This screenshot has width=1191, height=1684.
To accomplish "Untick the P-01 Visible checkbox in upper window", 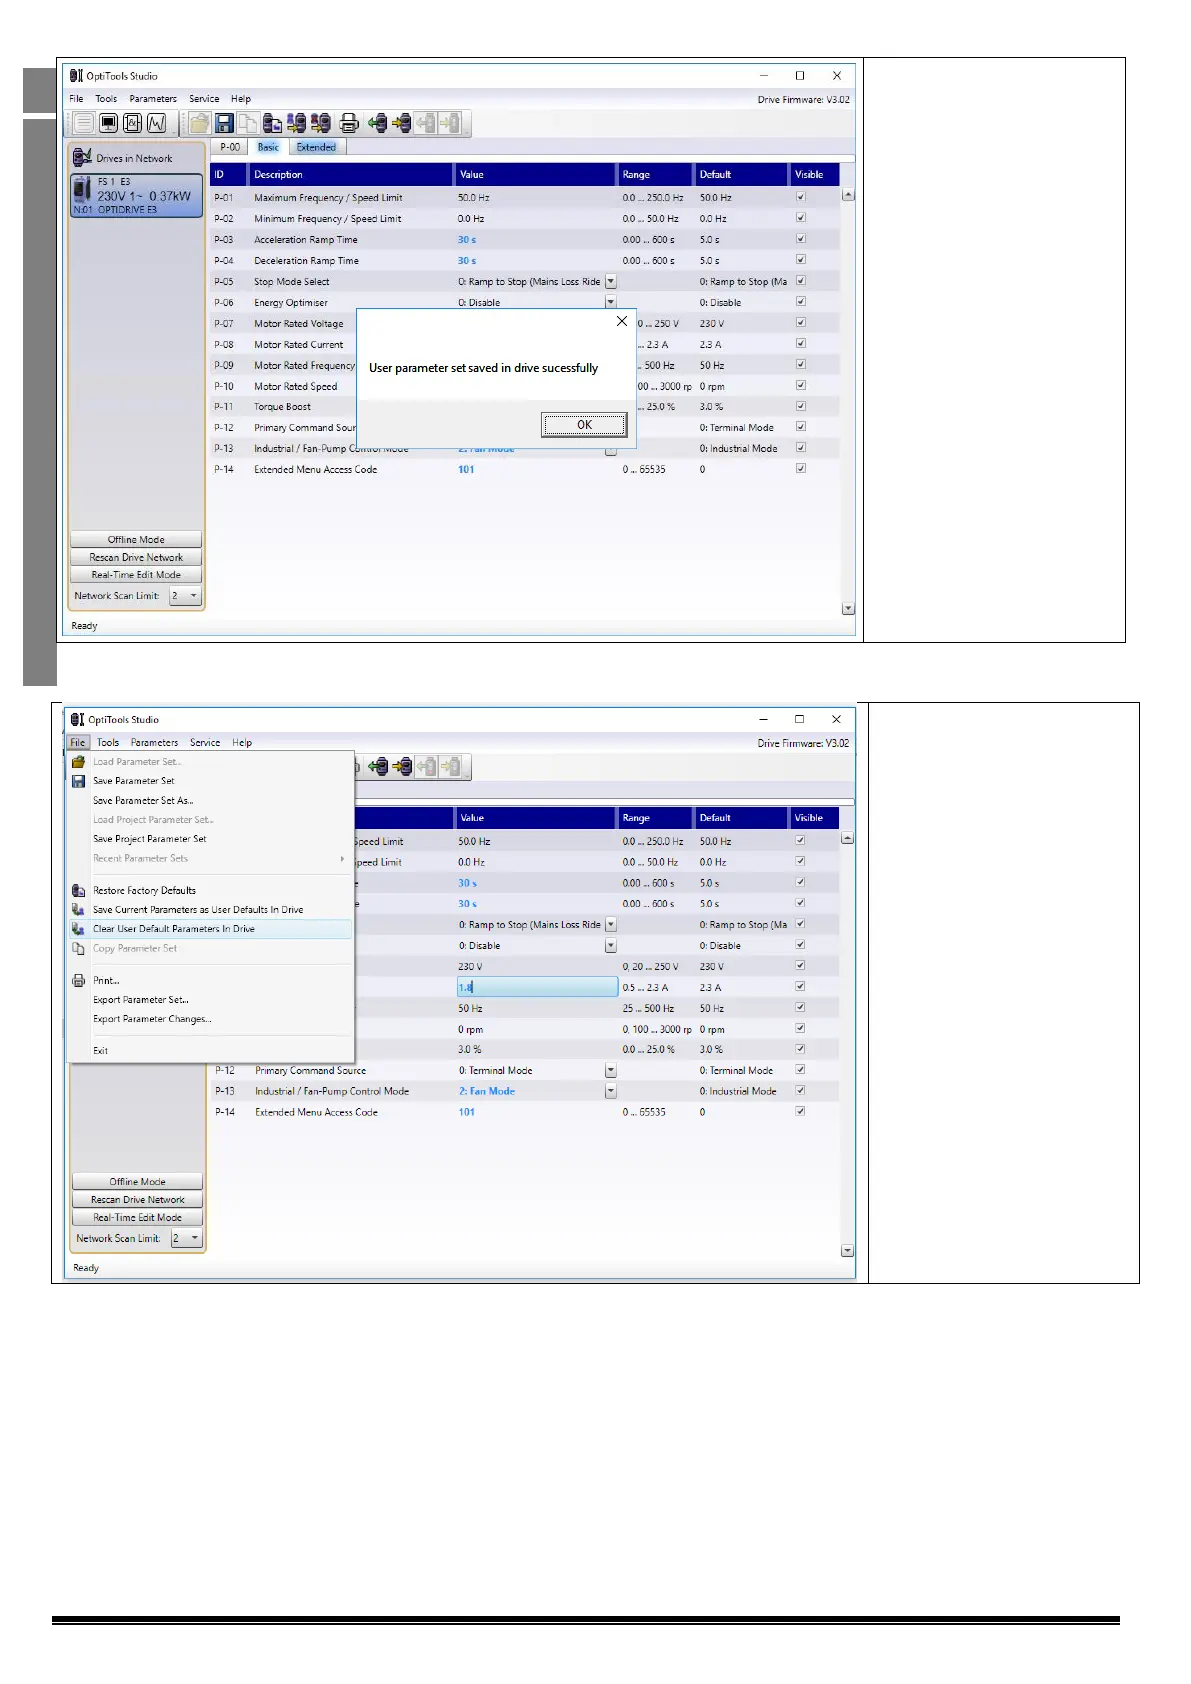I will click(x=800, y=197).
